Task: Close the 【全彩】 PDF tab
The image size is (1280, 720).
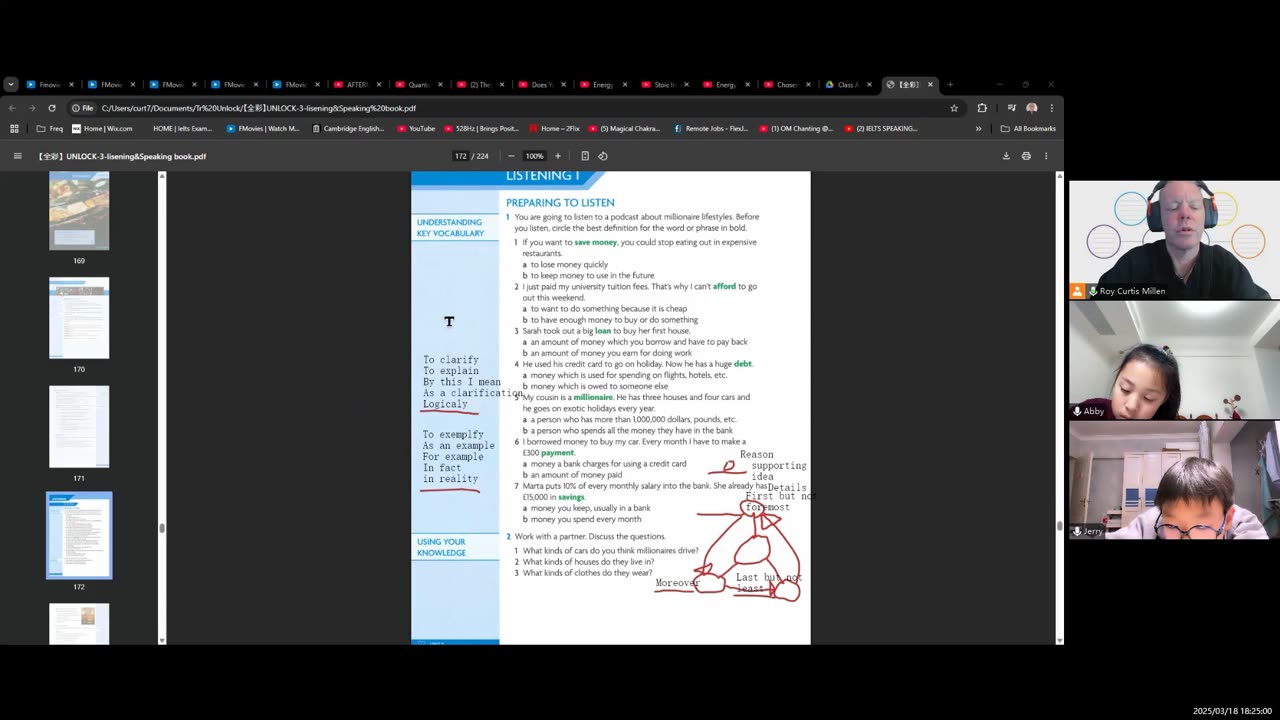Action: pos(930,84)
